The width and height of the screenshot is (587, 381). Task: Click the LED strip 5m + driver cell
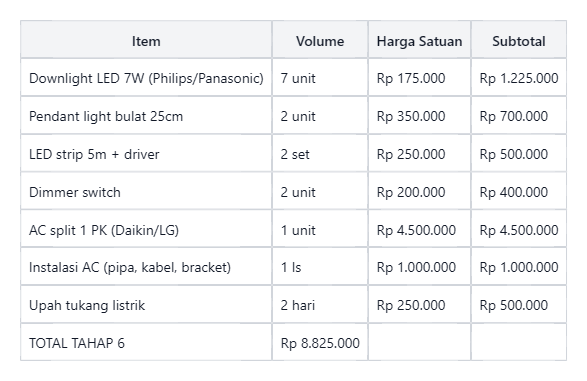[146, 153]
